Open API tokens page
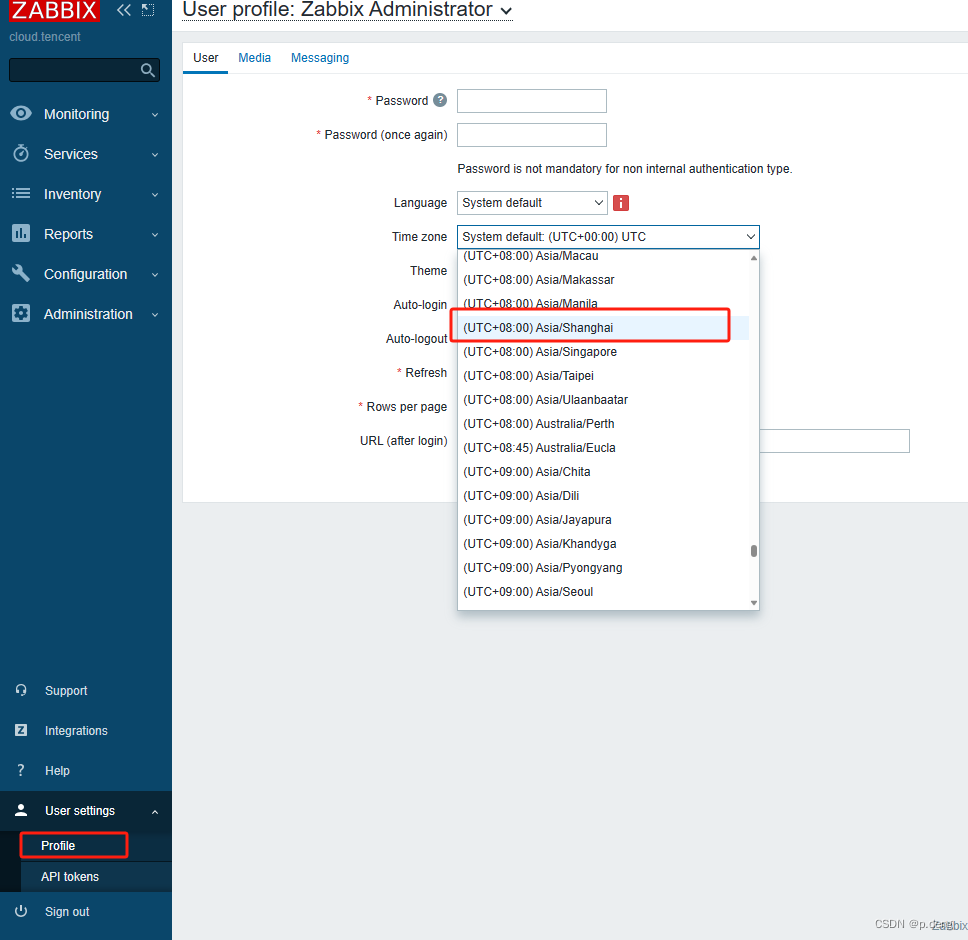The height and width of the screenshot is (940, 968). pos(70,876)
